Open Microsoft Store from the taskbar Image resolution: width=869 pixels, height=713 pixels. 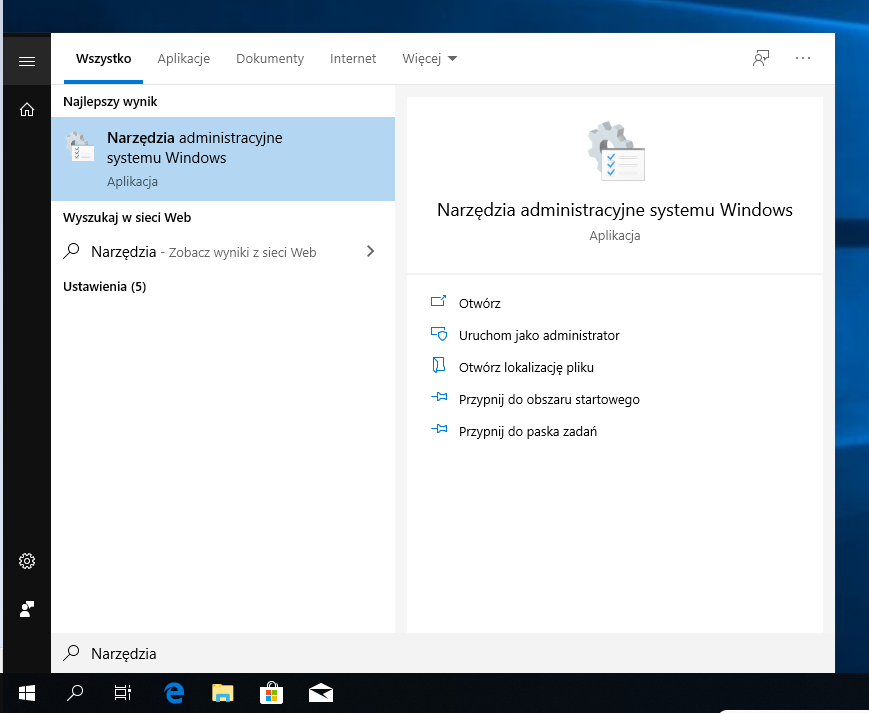tap(272, 693)
